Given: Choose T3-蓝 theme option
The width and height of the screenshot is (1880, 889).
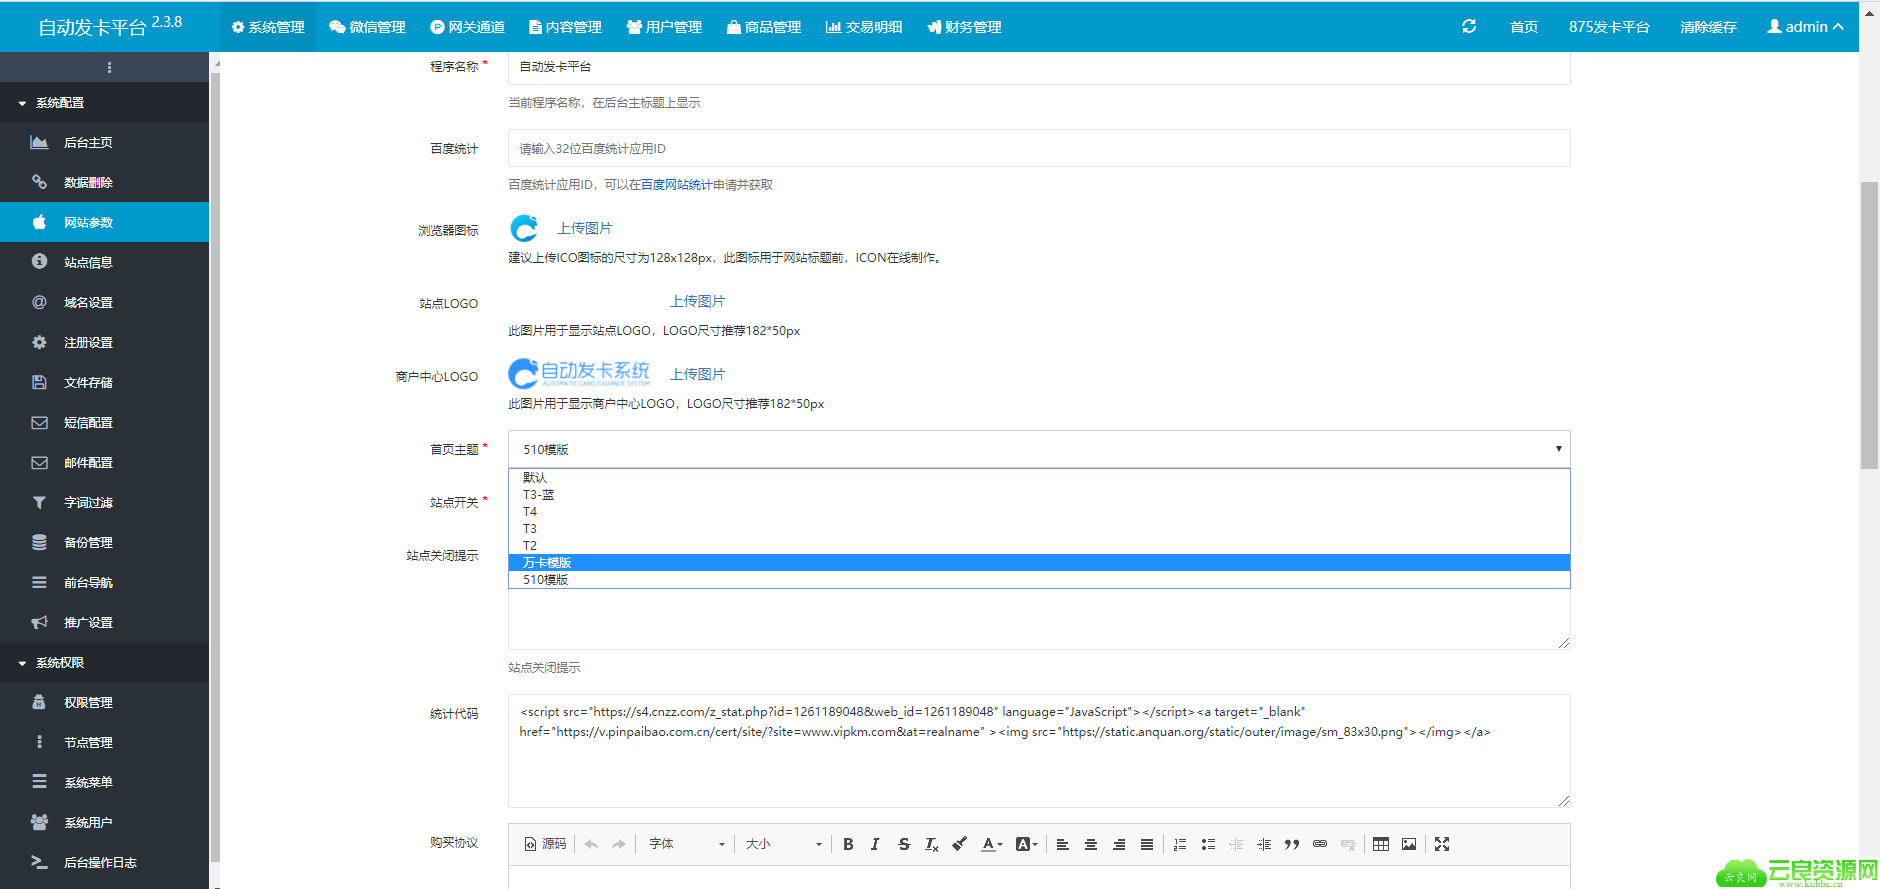Looking at the screenshot, I should click(x=1039, y=495).
